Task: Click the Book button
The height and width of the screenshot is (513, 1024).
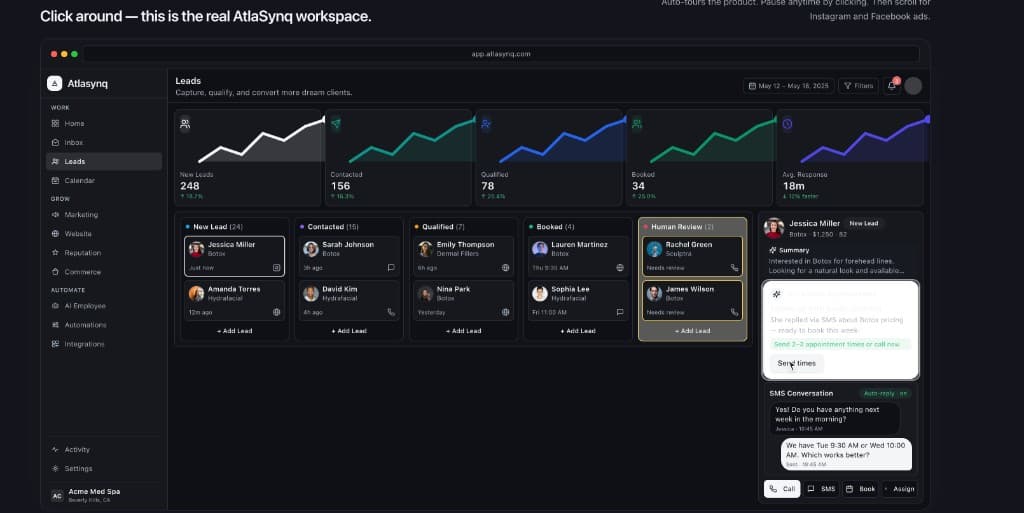Action: click(x=860, y=489)
